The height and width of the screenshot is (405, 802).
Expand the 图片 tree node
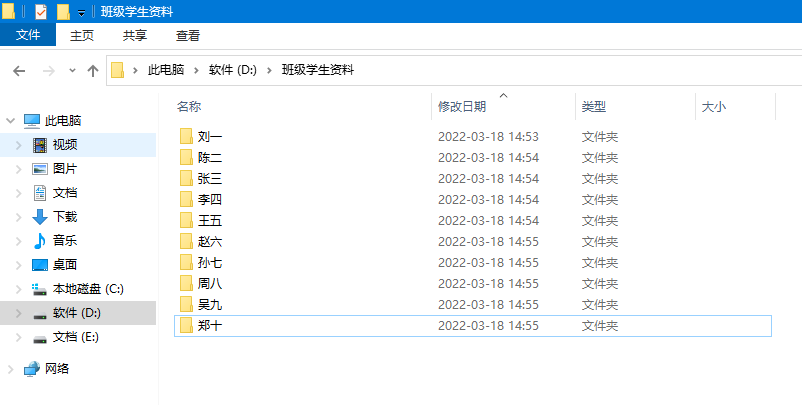pos(19,169)
